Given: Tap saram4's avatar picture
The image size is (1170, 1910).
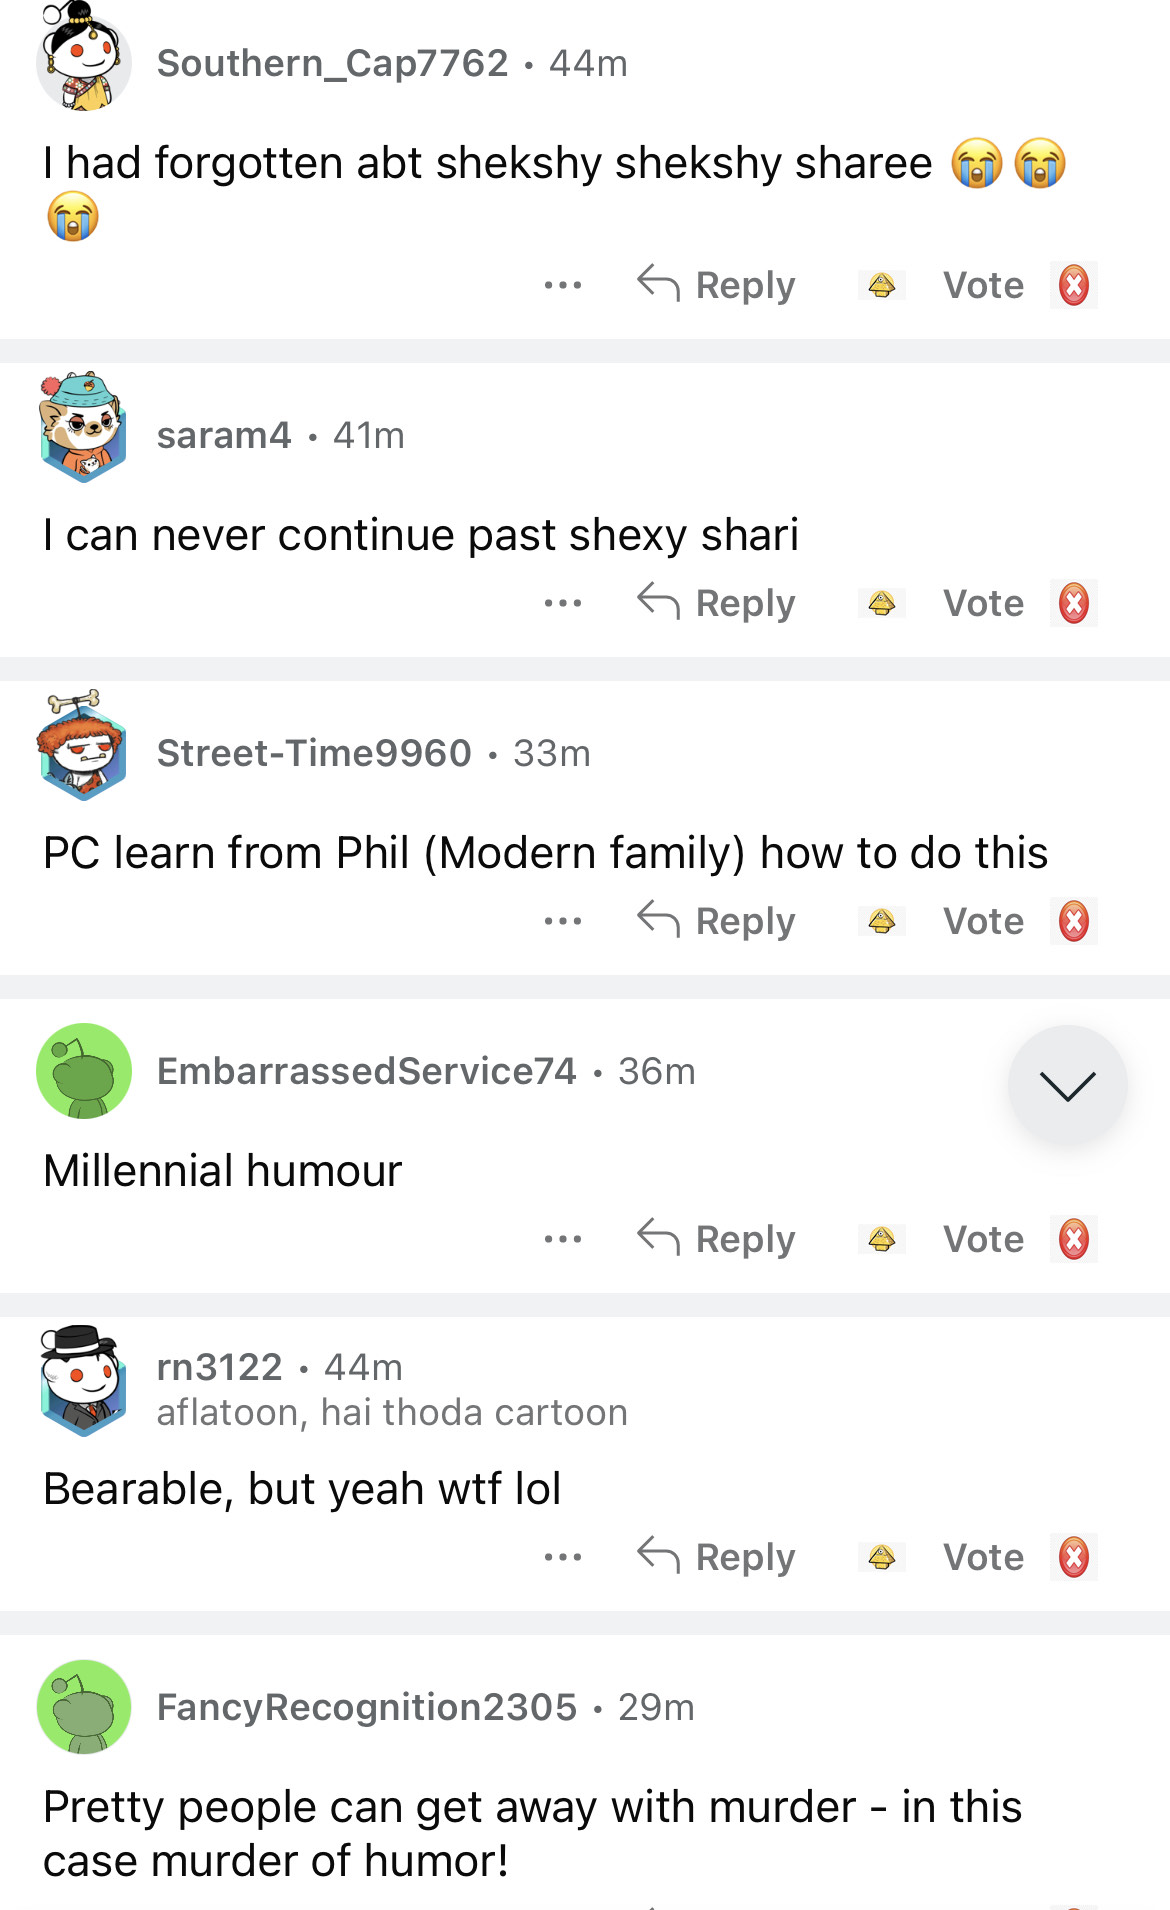Looking at the screenshot, I should [83, 430].
